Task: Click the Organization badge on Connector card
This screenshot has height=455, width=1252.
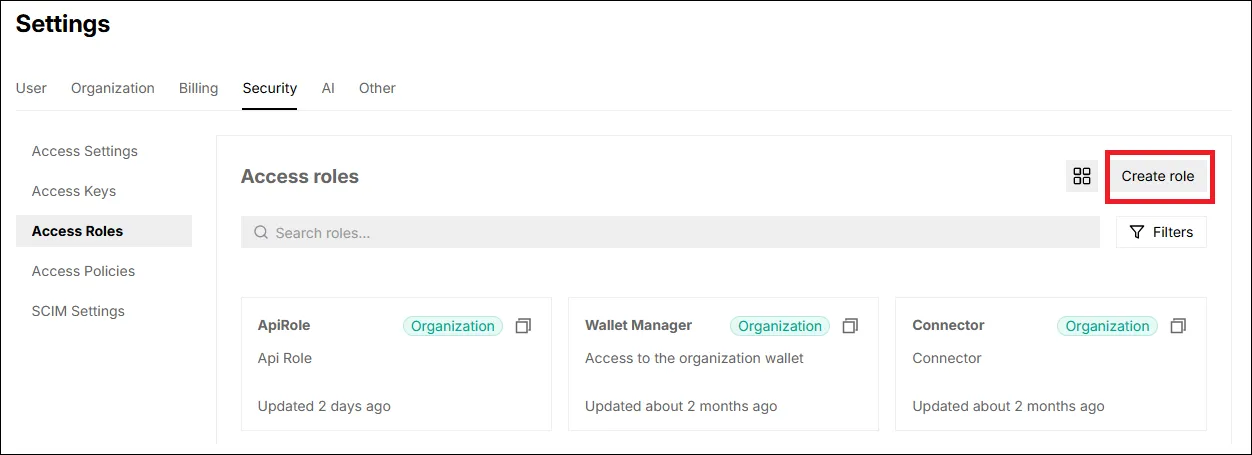Action: tap(1107, 326)
